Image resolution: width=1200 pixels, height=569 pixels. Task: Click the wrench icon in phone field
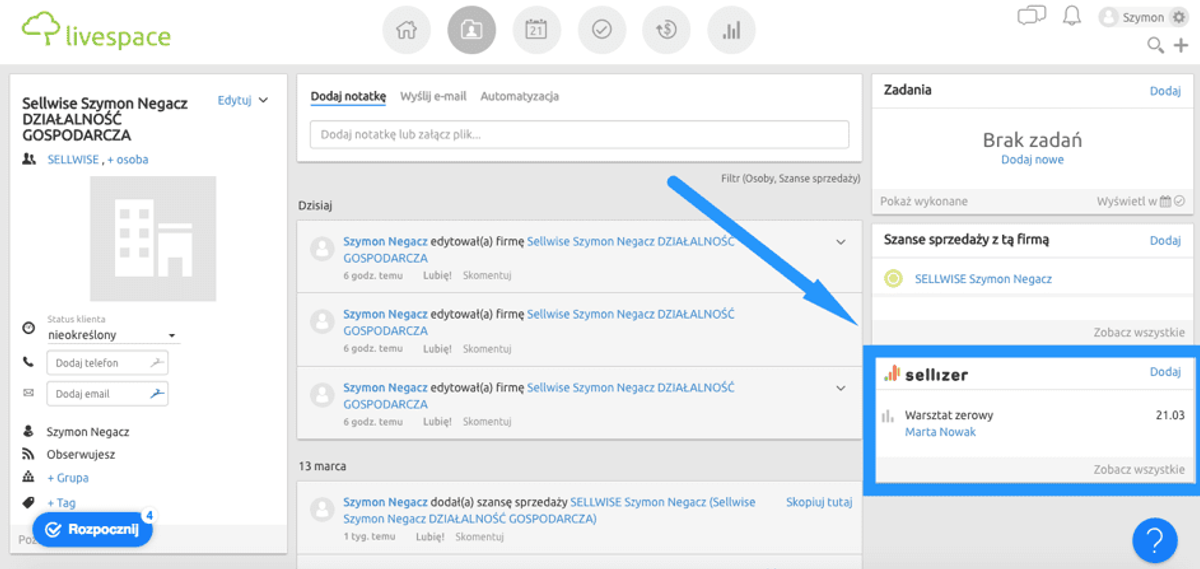pyautogui.click(x=157, y=363)
